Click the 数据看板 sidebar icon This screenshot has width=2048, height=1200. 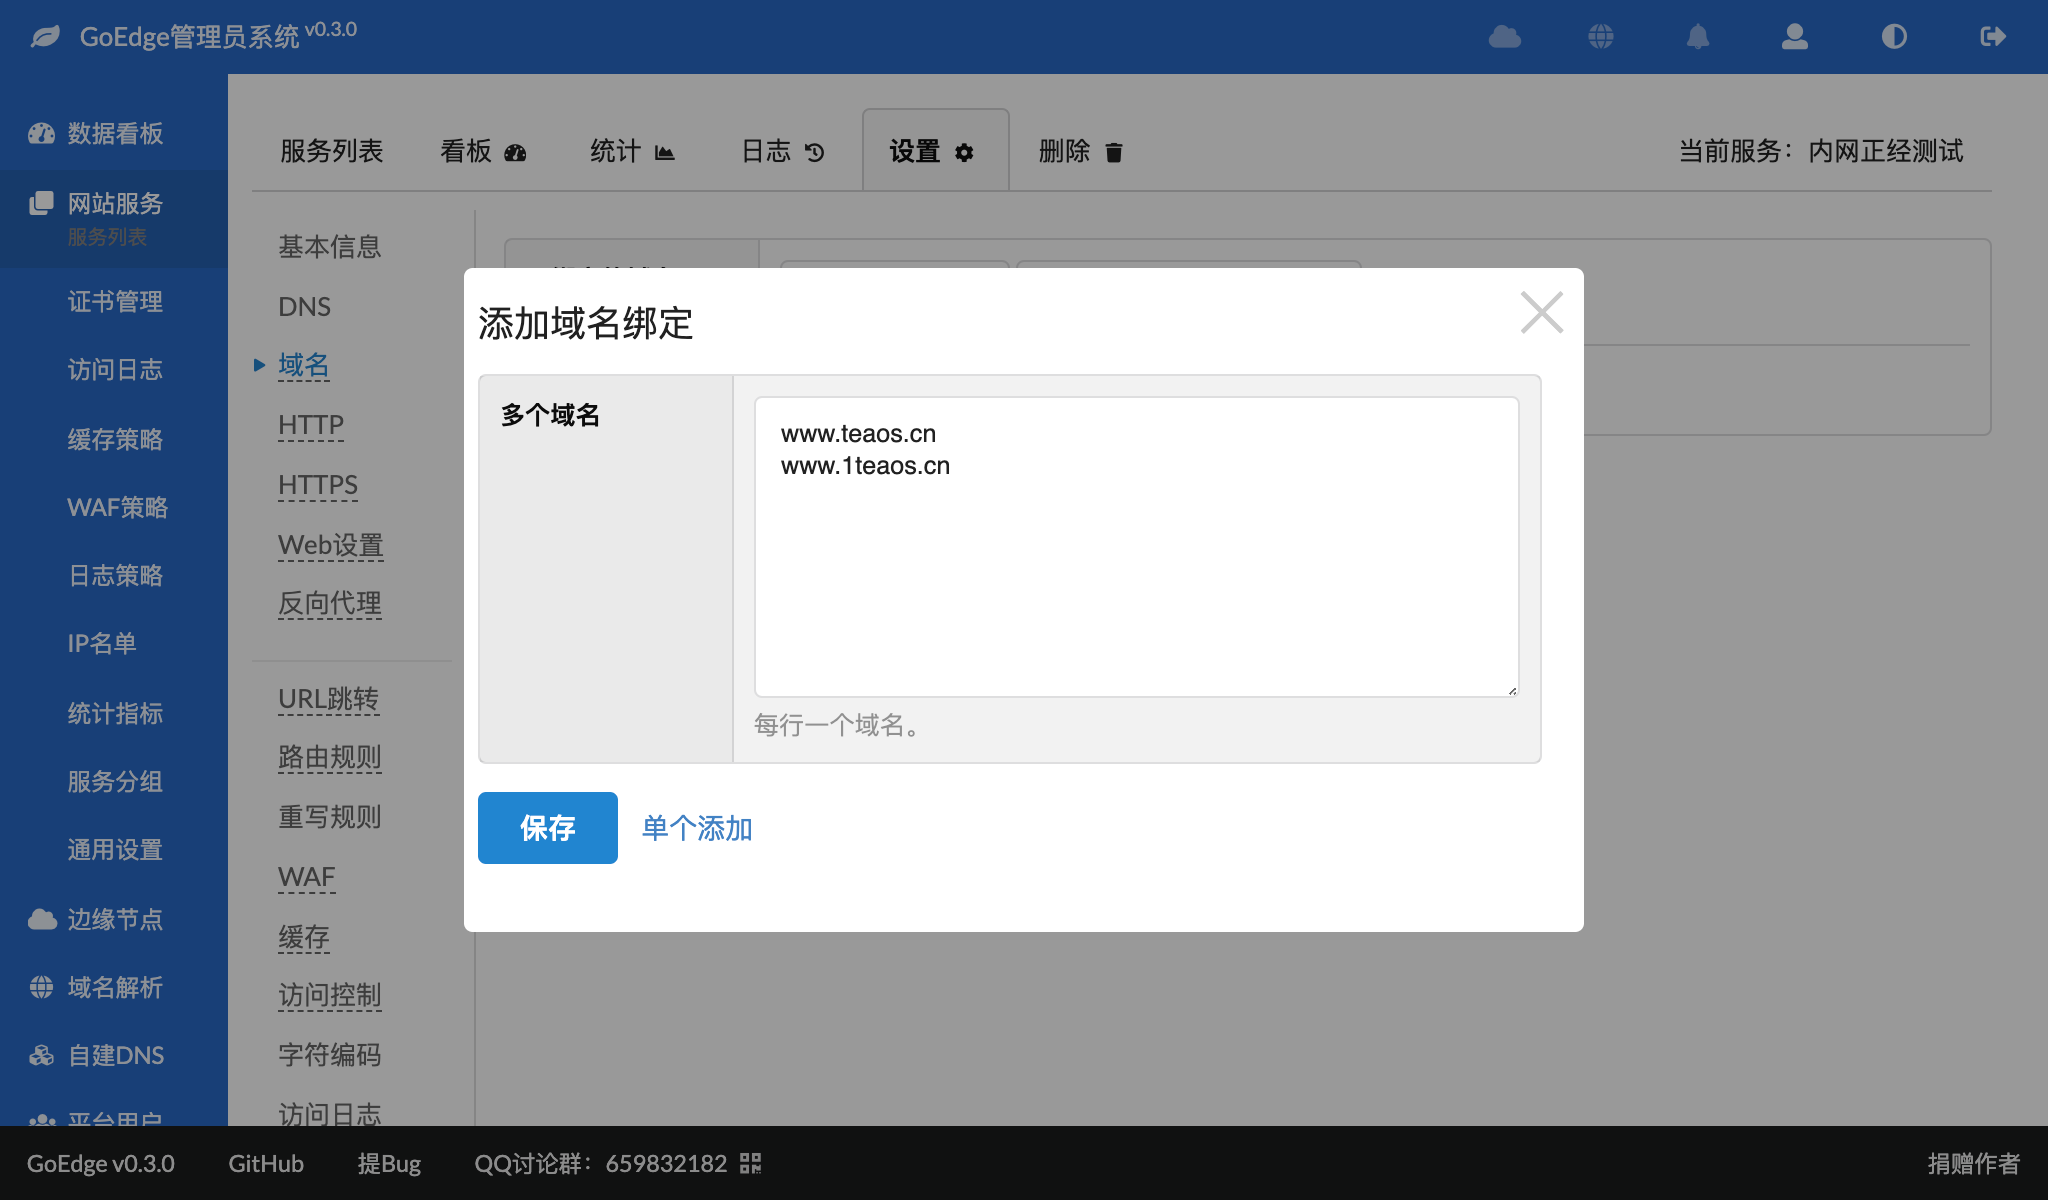click(x=41, y=134)
